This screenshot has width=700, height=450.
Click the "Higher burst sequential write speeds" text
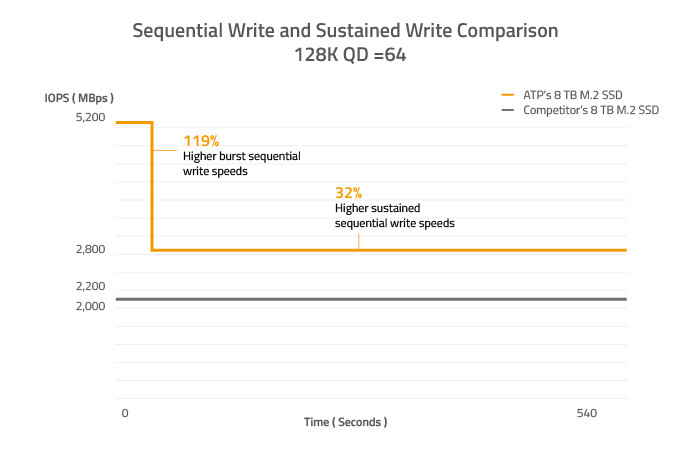pyautogui.click(x=241, y=164)
